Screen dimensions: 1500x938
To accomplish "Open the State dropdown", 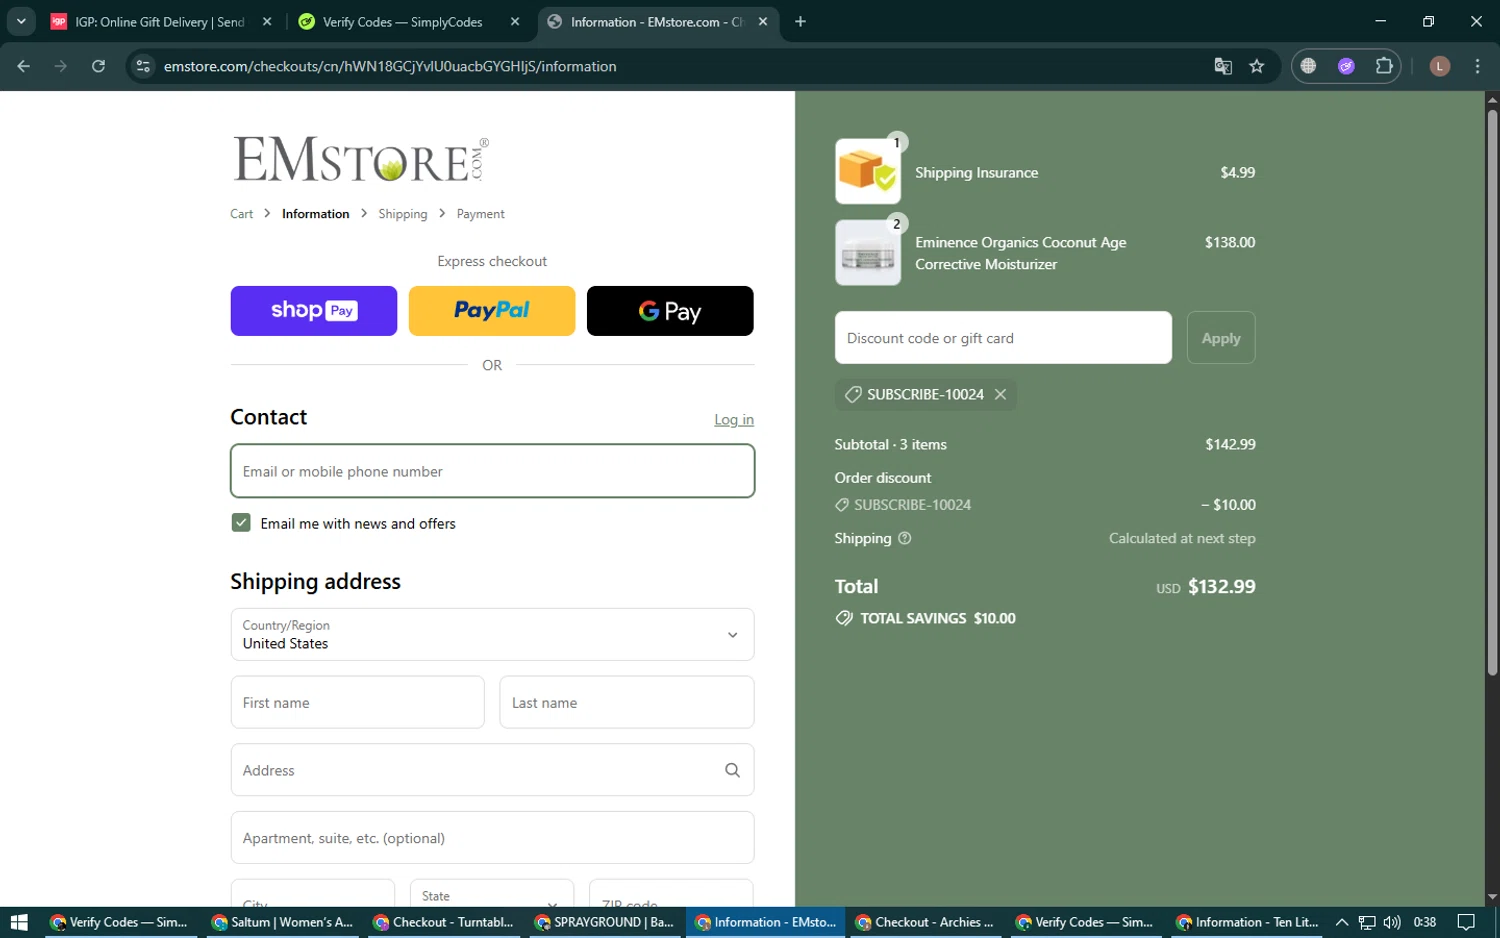I will [491, 893].
